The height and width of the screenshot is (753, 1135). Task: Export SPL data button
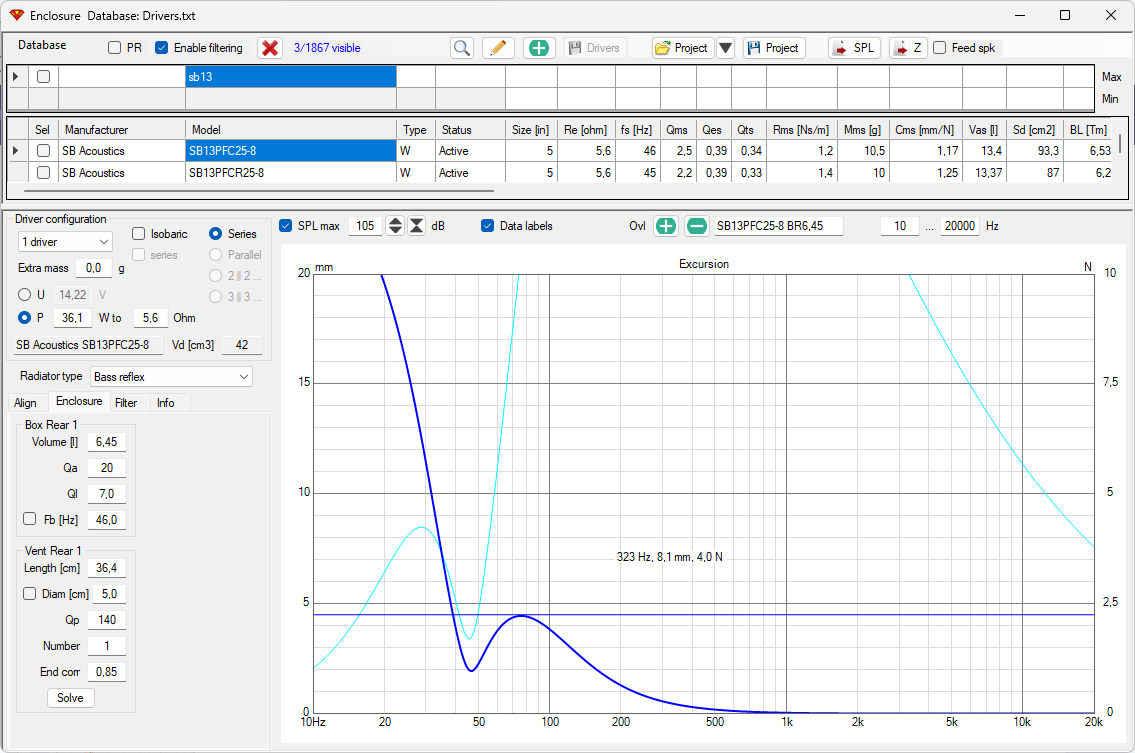click(854, 48)
